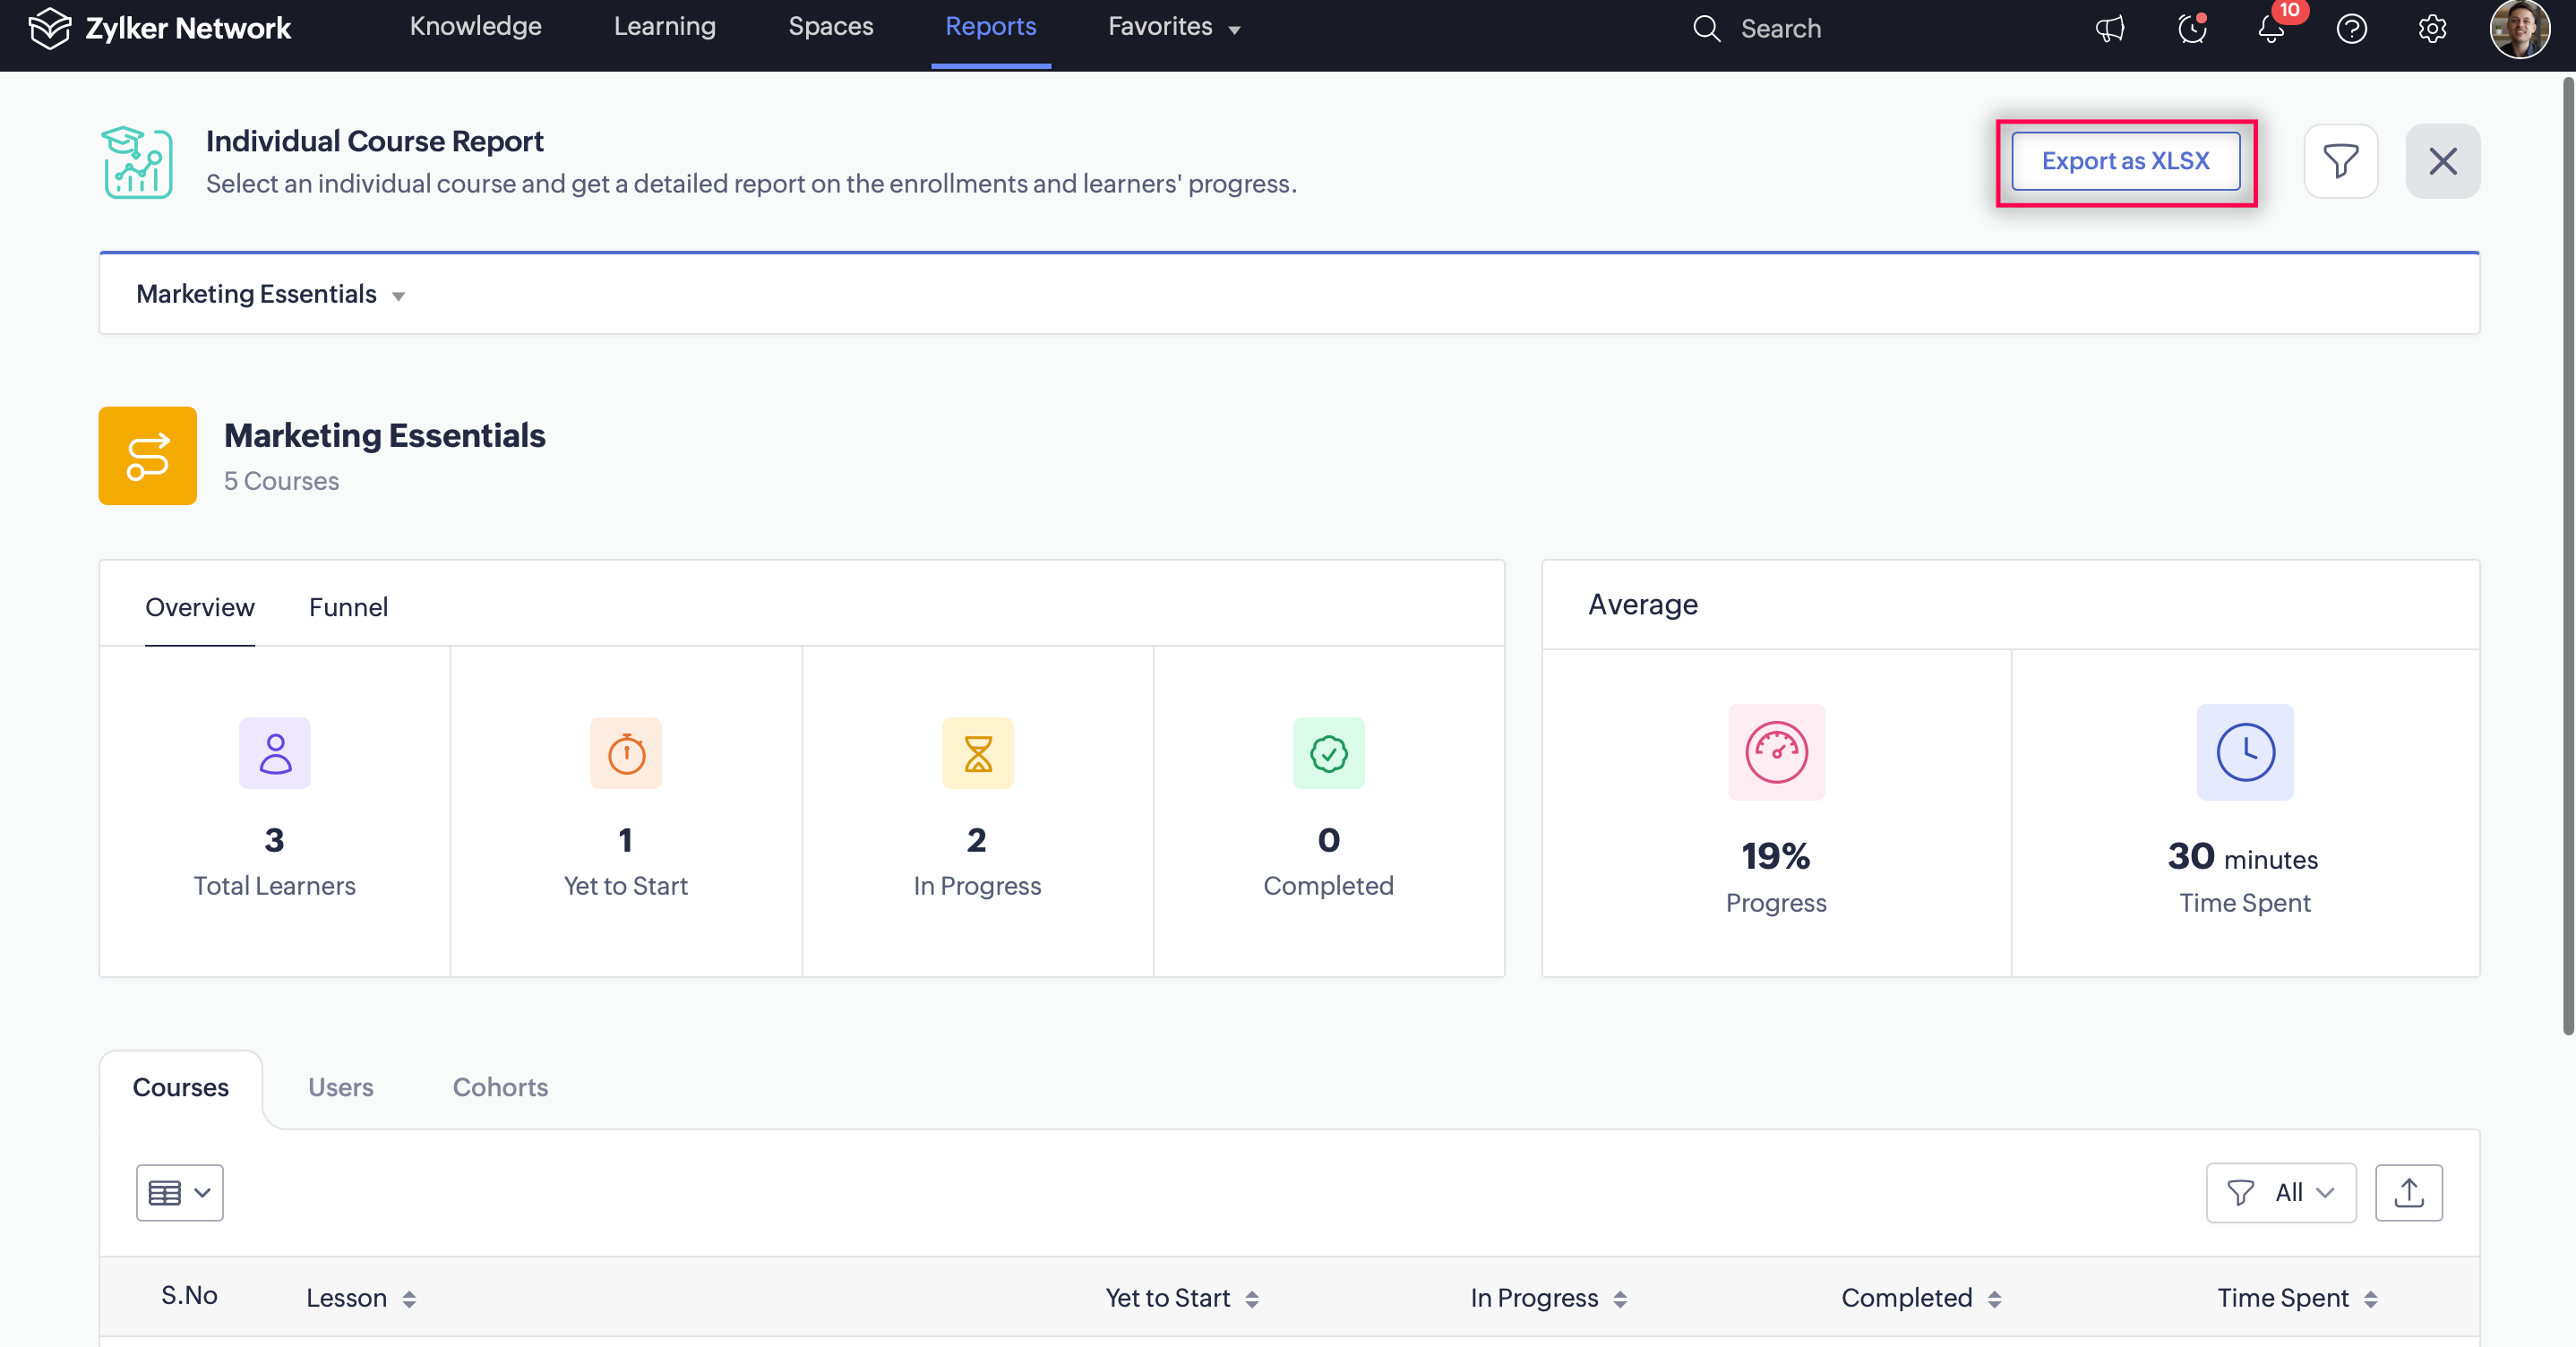Click the table export upload icon

(x=2408, y=1192)
